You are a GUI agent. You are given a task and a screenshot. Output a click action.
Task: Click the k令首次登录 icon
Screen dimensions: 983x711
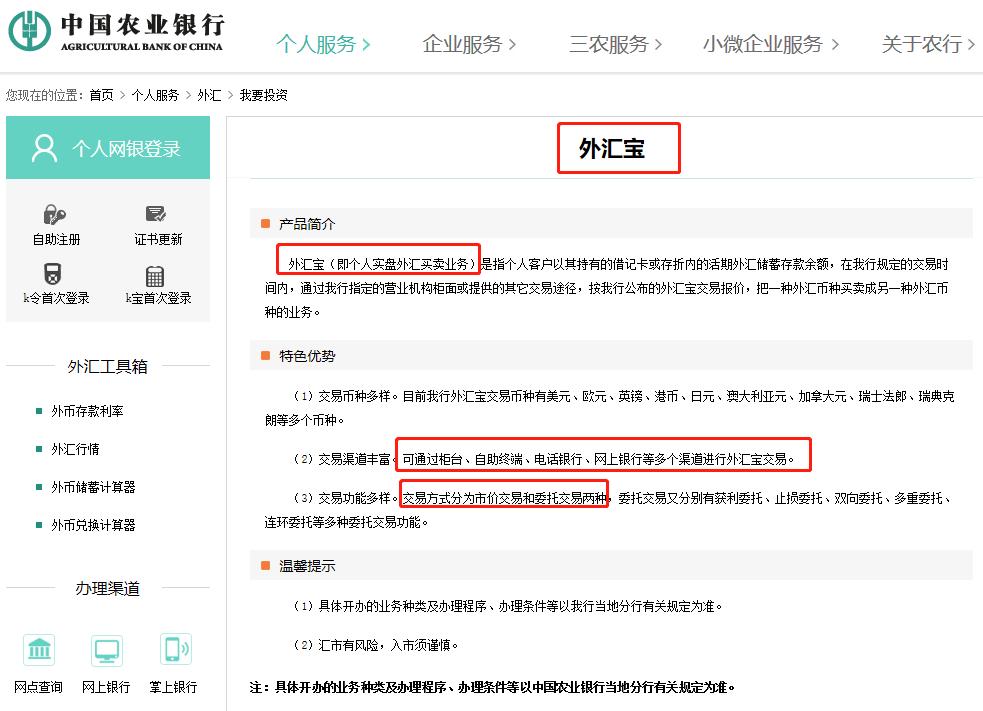coord(55,283)
